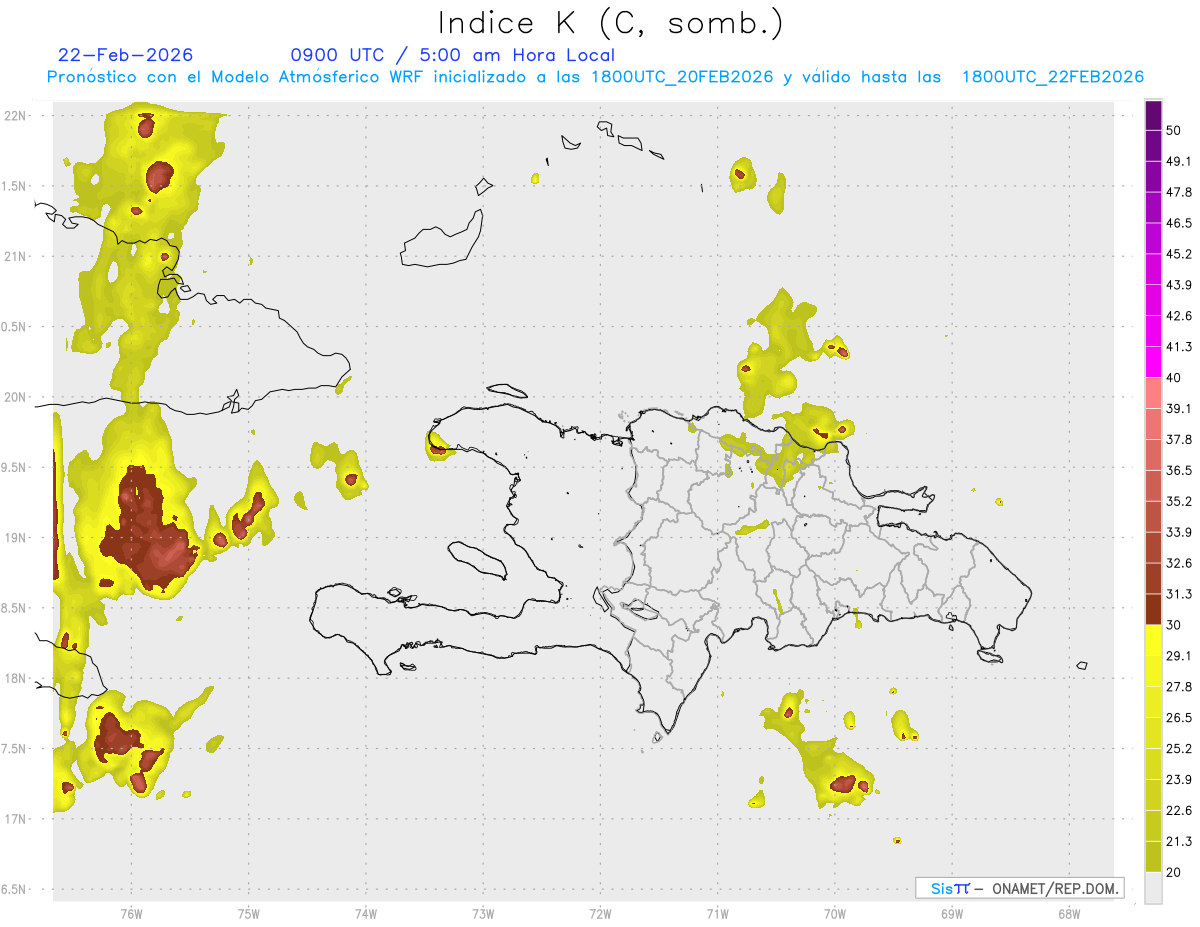The height and width of the screenshot is (927, 1200).
Task: Click the "71W" longitude label
Action: click(x=718, y=914)
